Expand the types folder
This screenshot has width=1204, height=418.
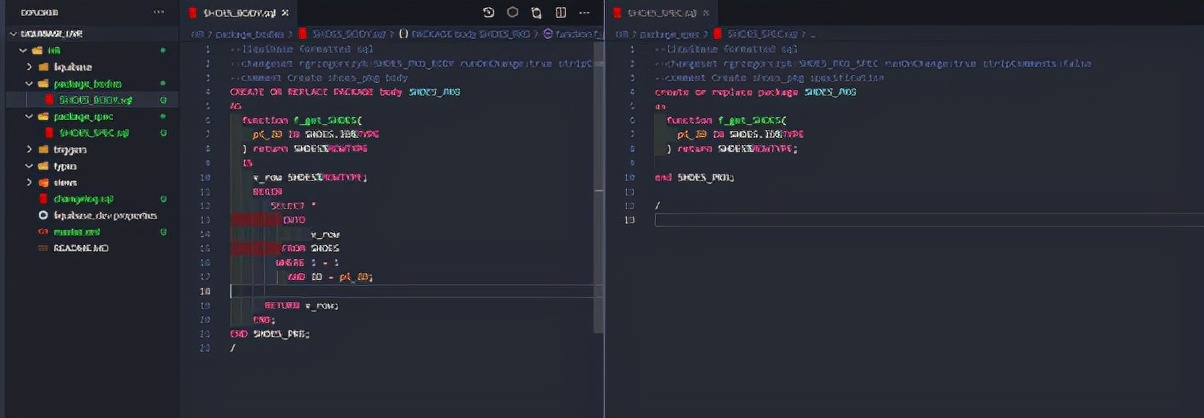tap(90, 166)
